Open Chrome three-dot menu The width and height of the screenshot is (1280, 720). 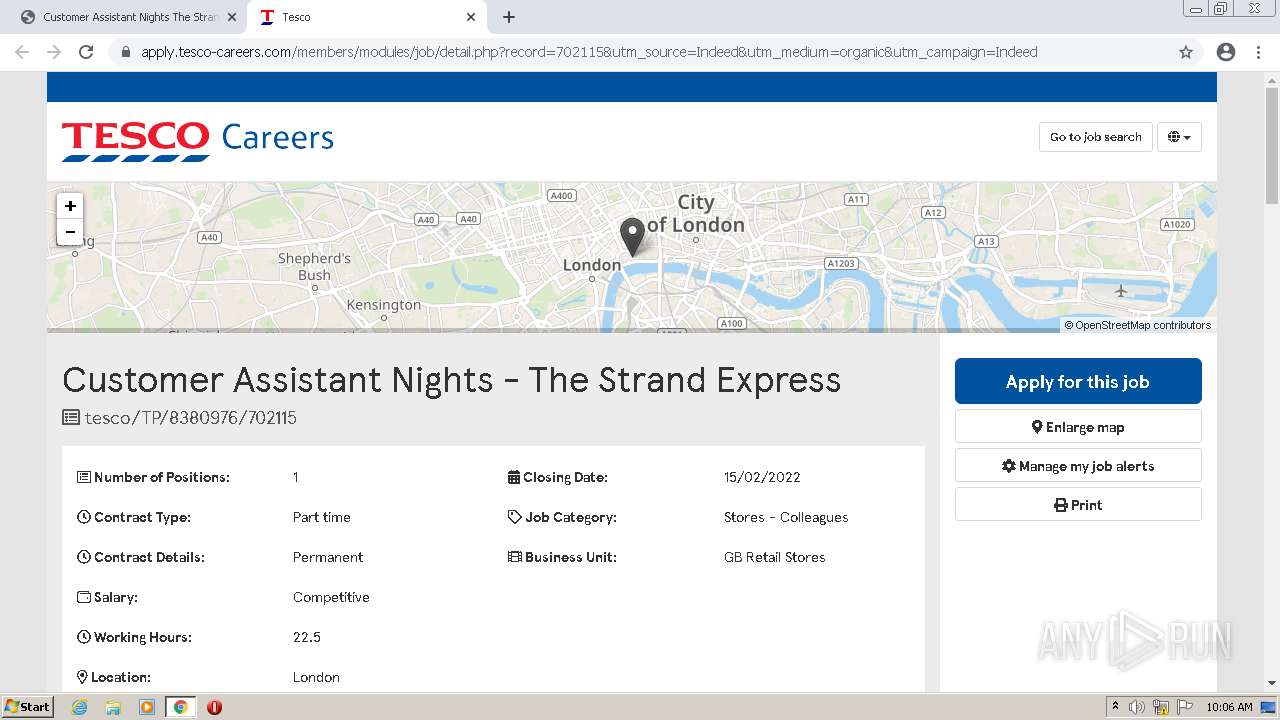point(1258,52)
